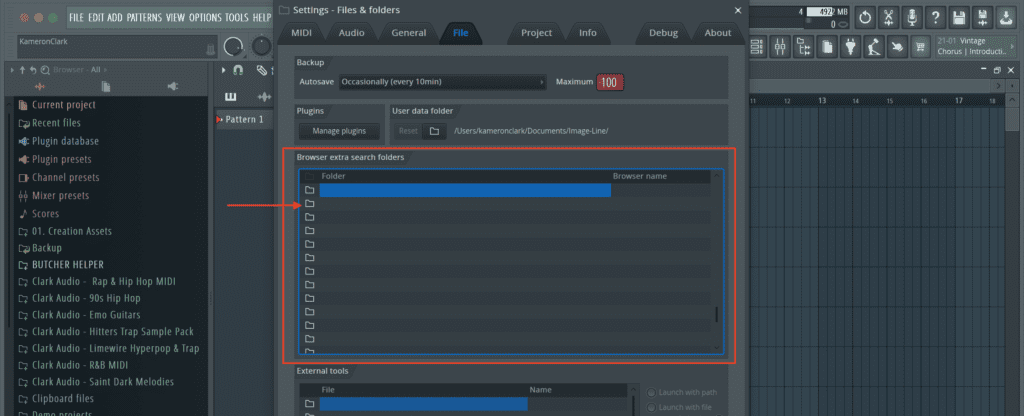Click the Maximum backups value 100
This screenshot has height=416, width=1024.
coord(609,82)
